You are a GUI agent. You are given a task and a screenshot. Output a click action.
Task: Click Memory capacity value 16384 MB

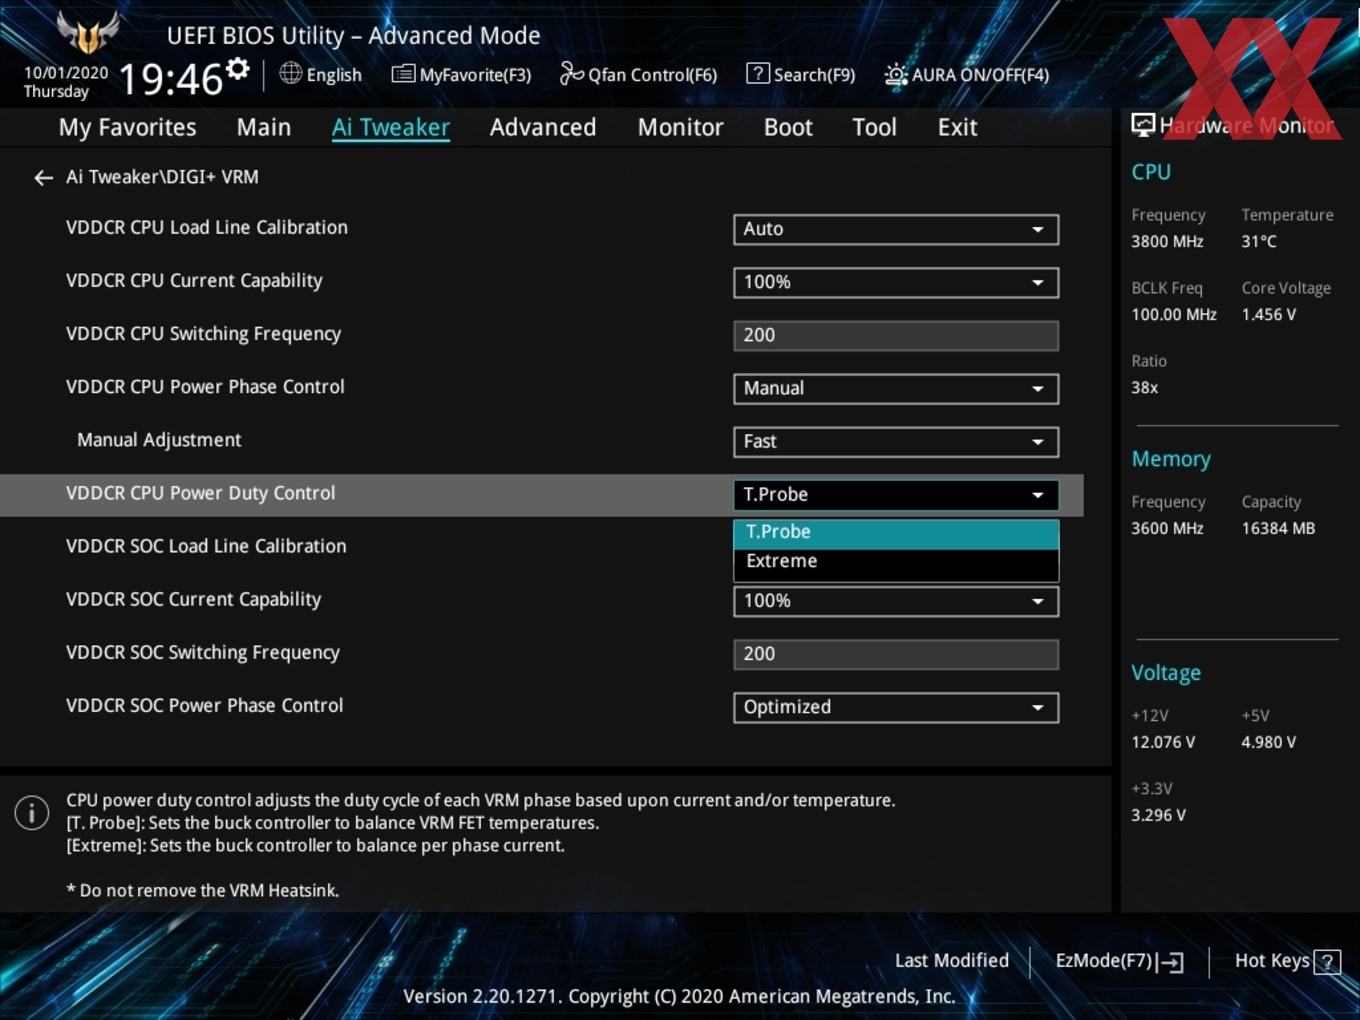click(x=1278, y=529)
